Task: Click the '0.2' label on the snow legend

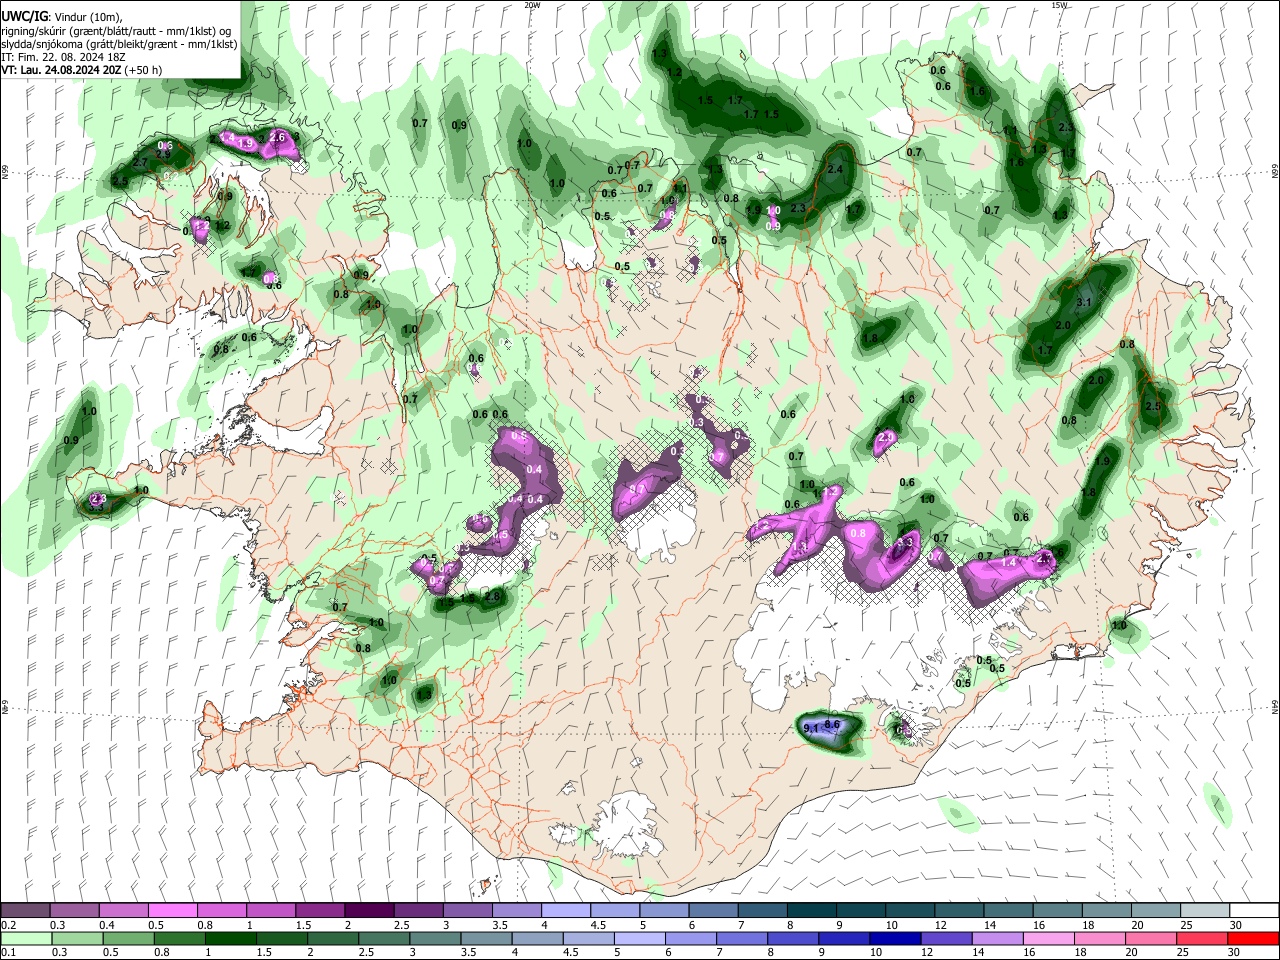Action: click(x=9, y=925)
